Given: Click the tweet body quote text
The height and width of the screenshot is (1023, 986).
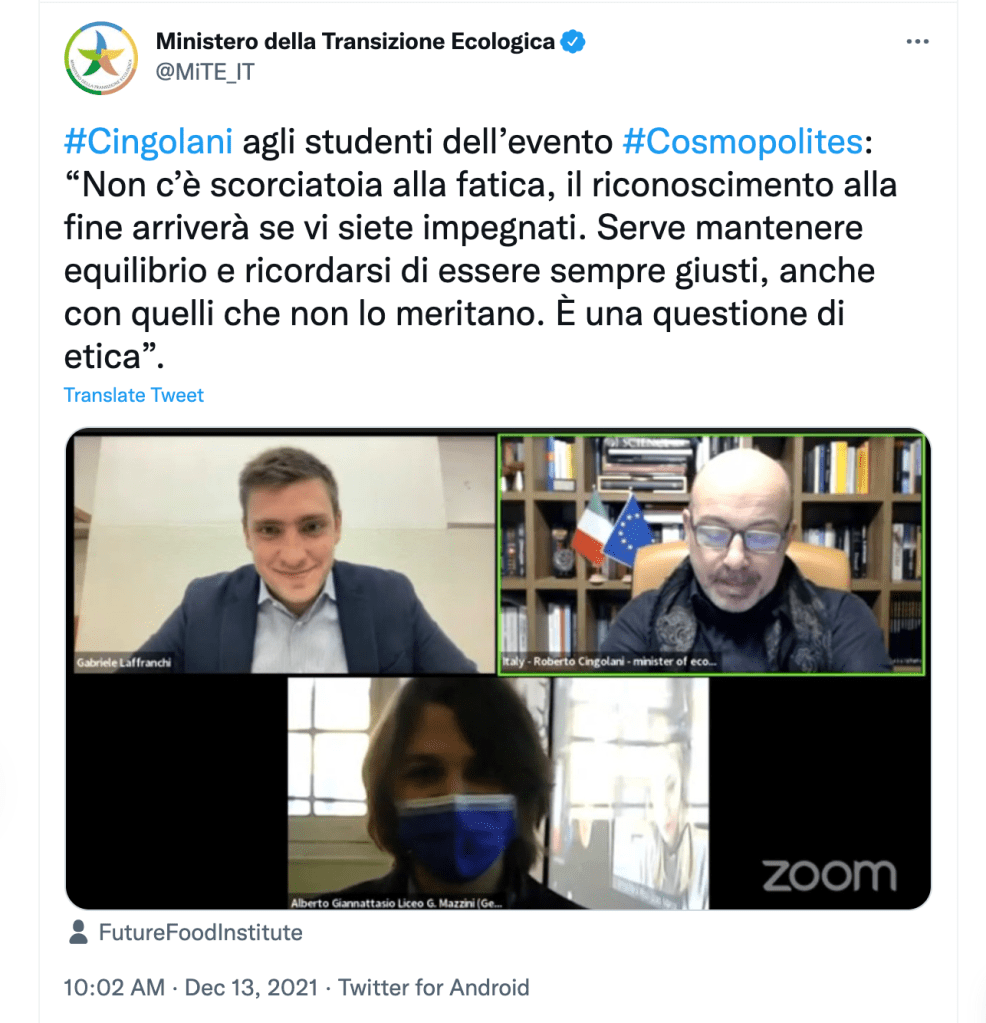Looking at the screenshot, I should coord(480,269).
